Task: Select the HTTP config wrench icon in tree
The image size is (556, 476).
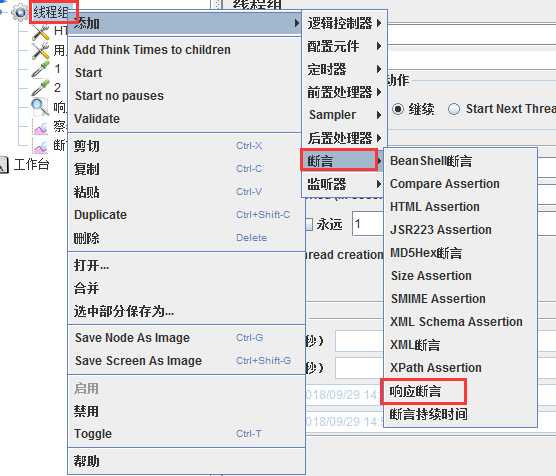Action: pyautogui.click(x=41, y=33)
